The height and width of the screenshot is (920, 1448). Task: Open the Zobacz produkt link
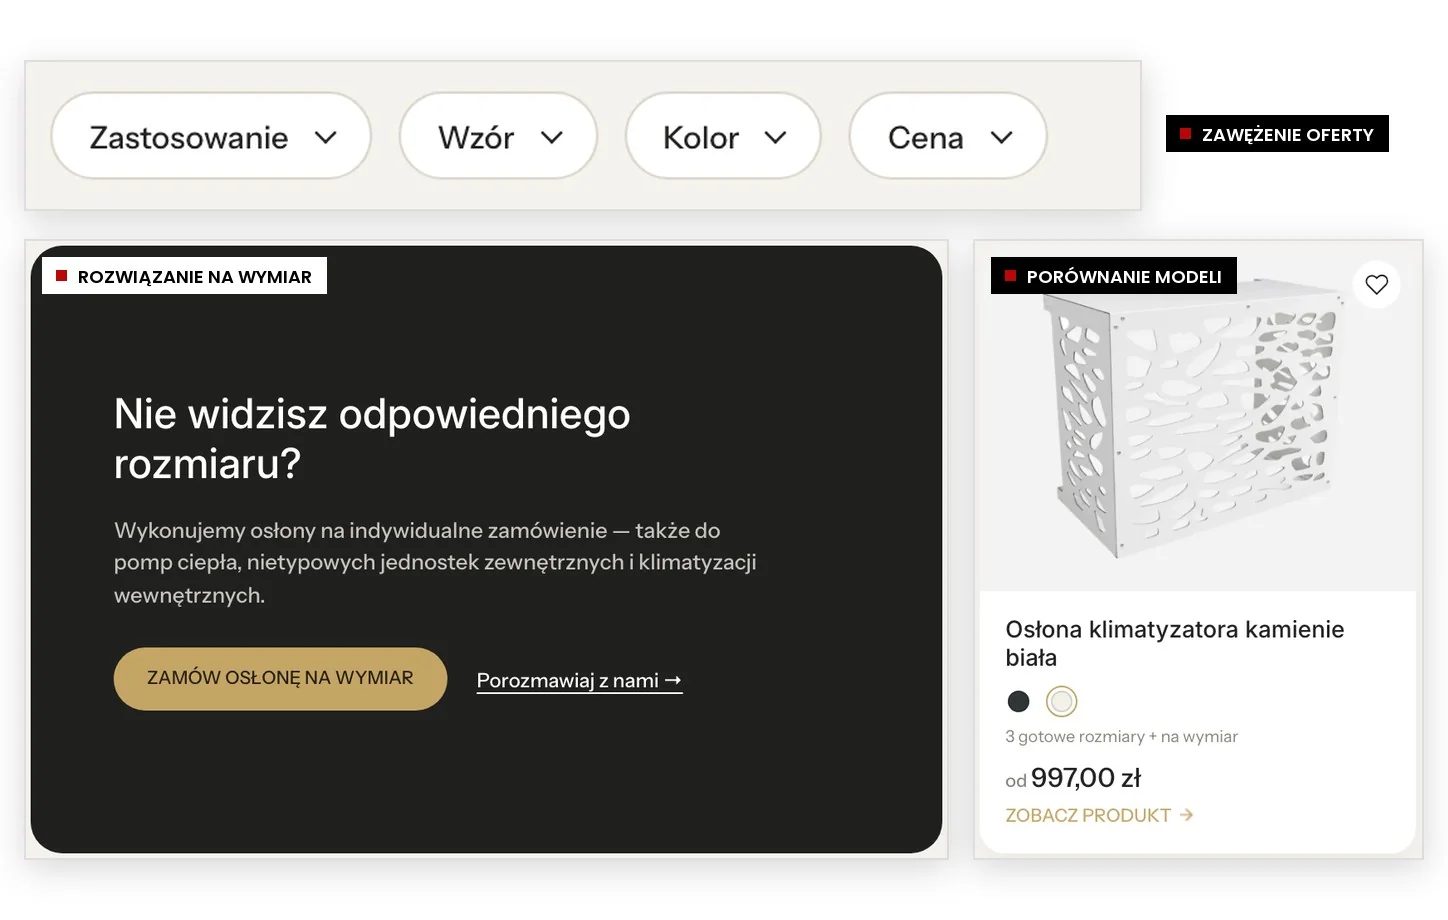click(1099, 815)
